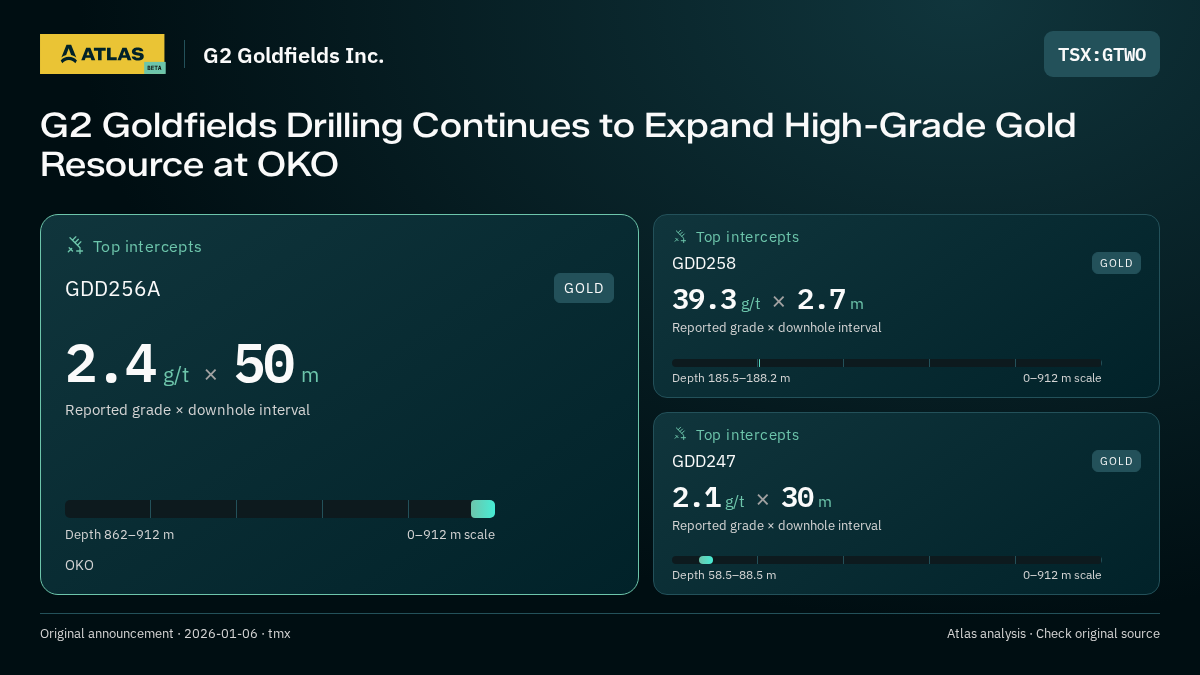Click the drill icon in GDD247 card
The width and height of the screenshot is (1200, 675).
pos(680,434)
